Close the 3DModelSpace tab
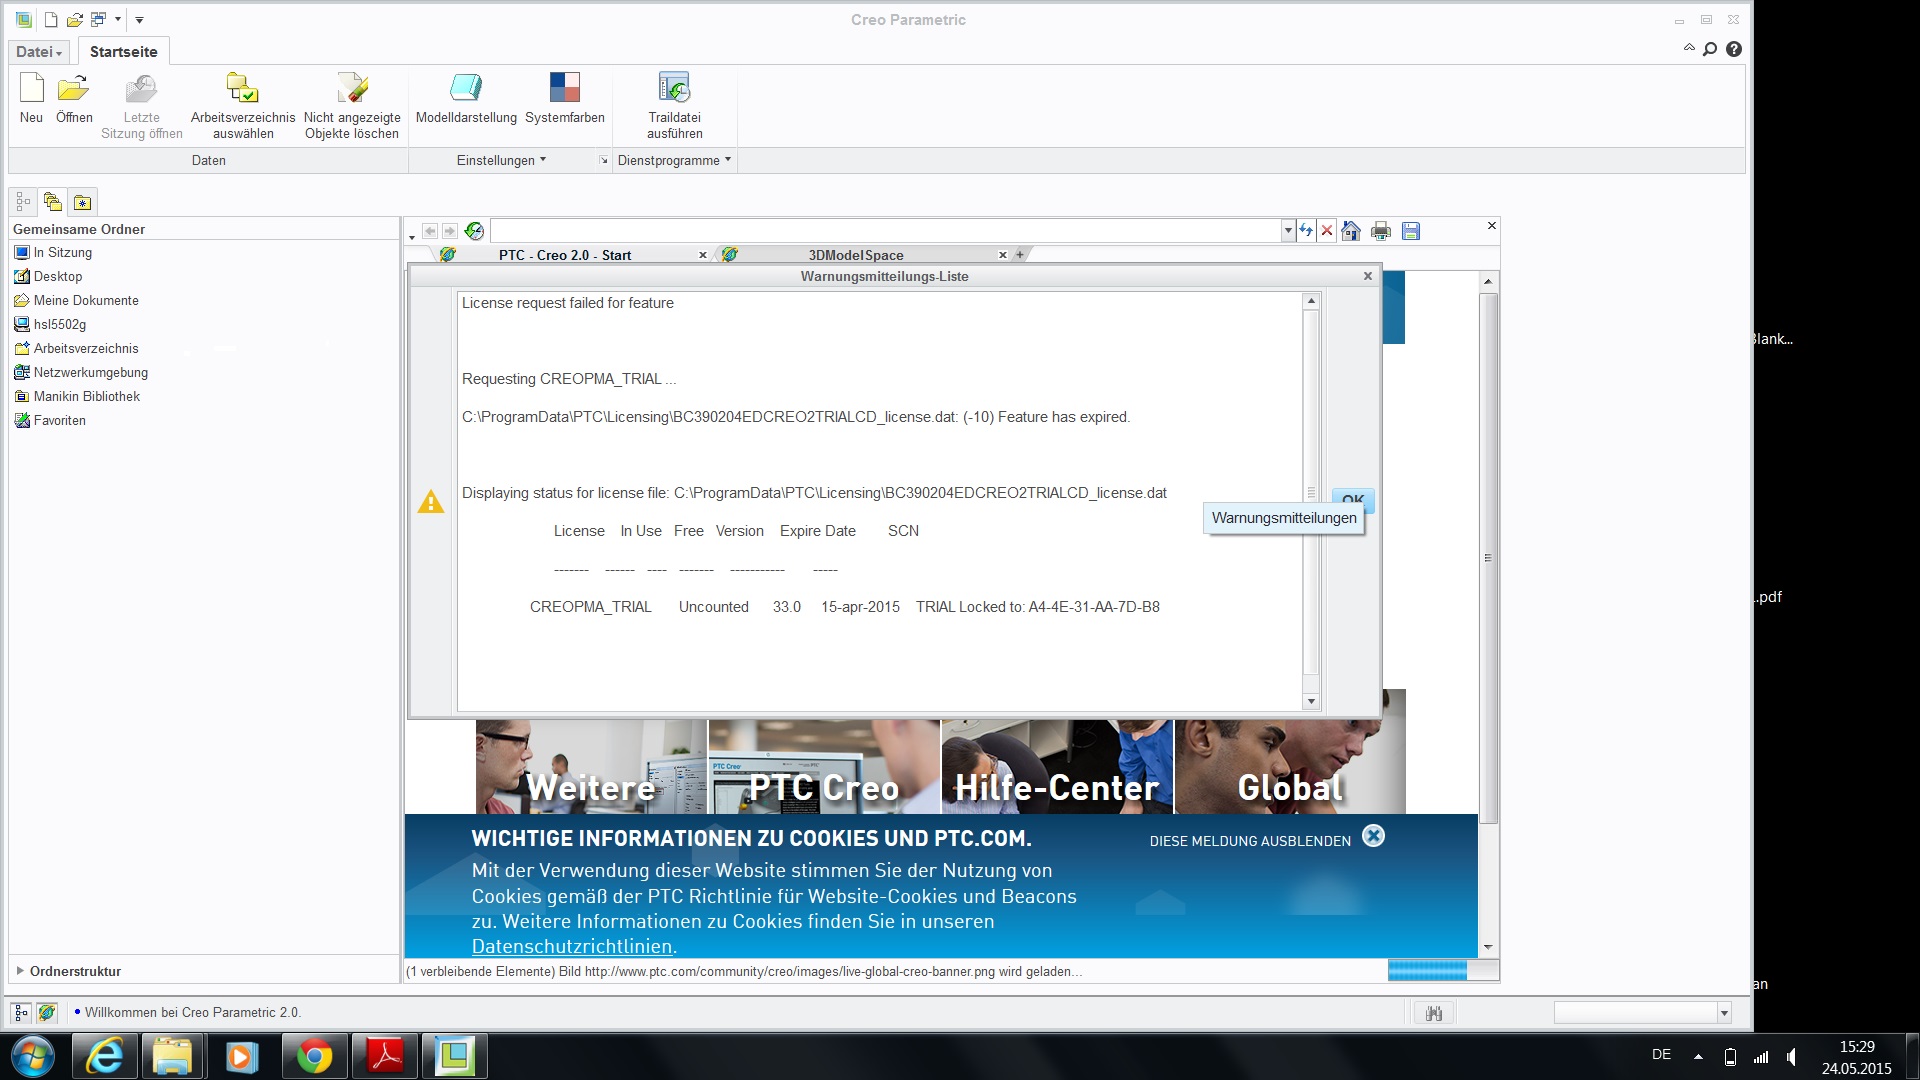The width and height of the screenshot is (1920, 1080). [1003, 255]
